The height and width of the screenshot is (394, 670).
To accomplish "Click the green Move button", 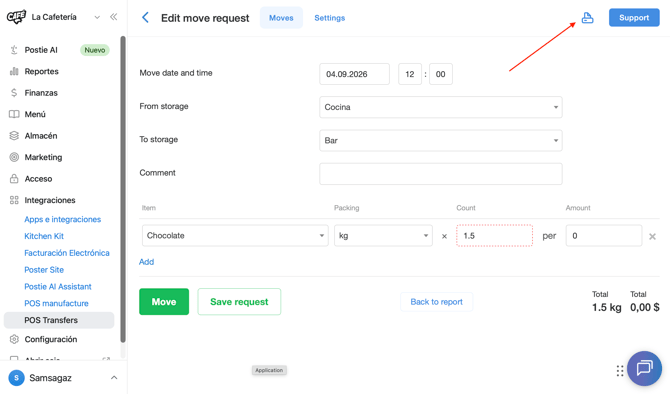I will (164, 302).
